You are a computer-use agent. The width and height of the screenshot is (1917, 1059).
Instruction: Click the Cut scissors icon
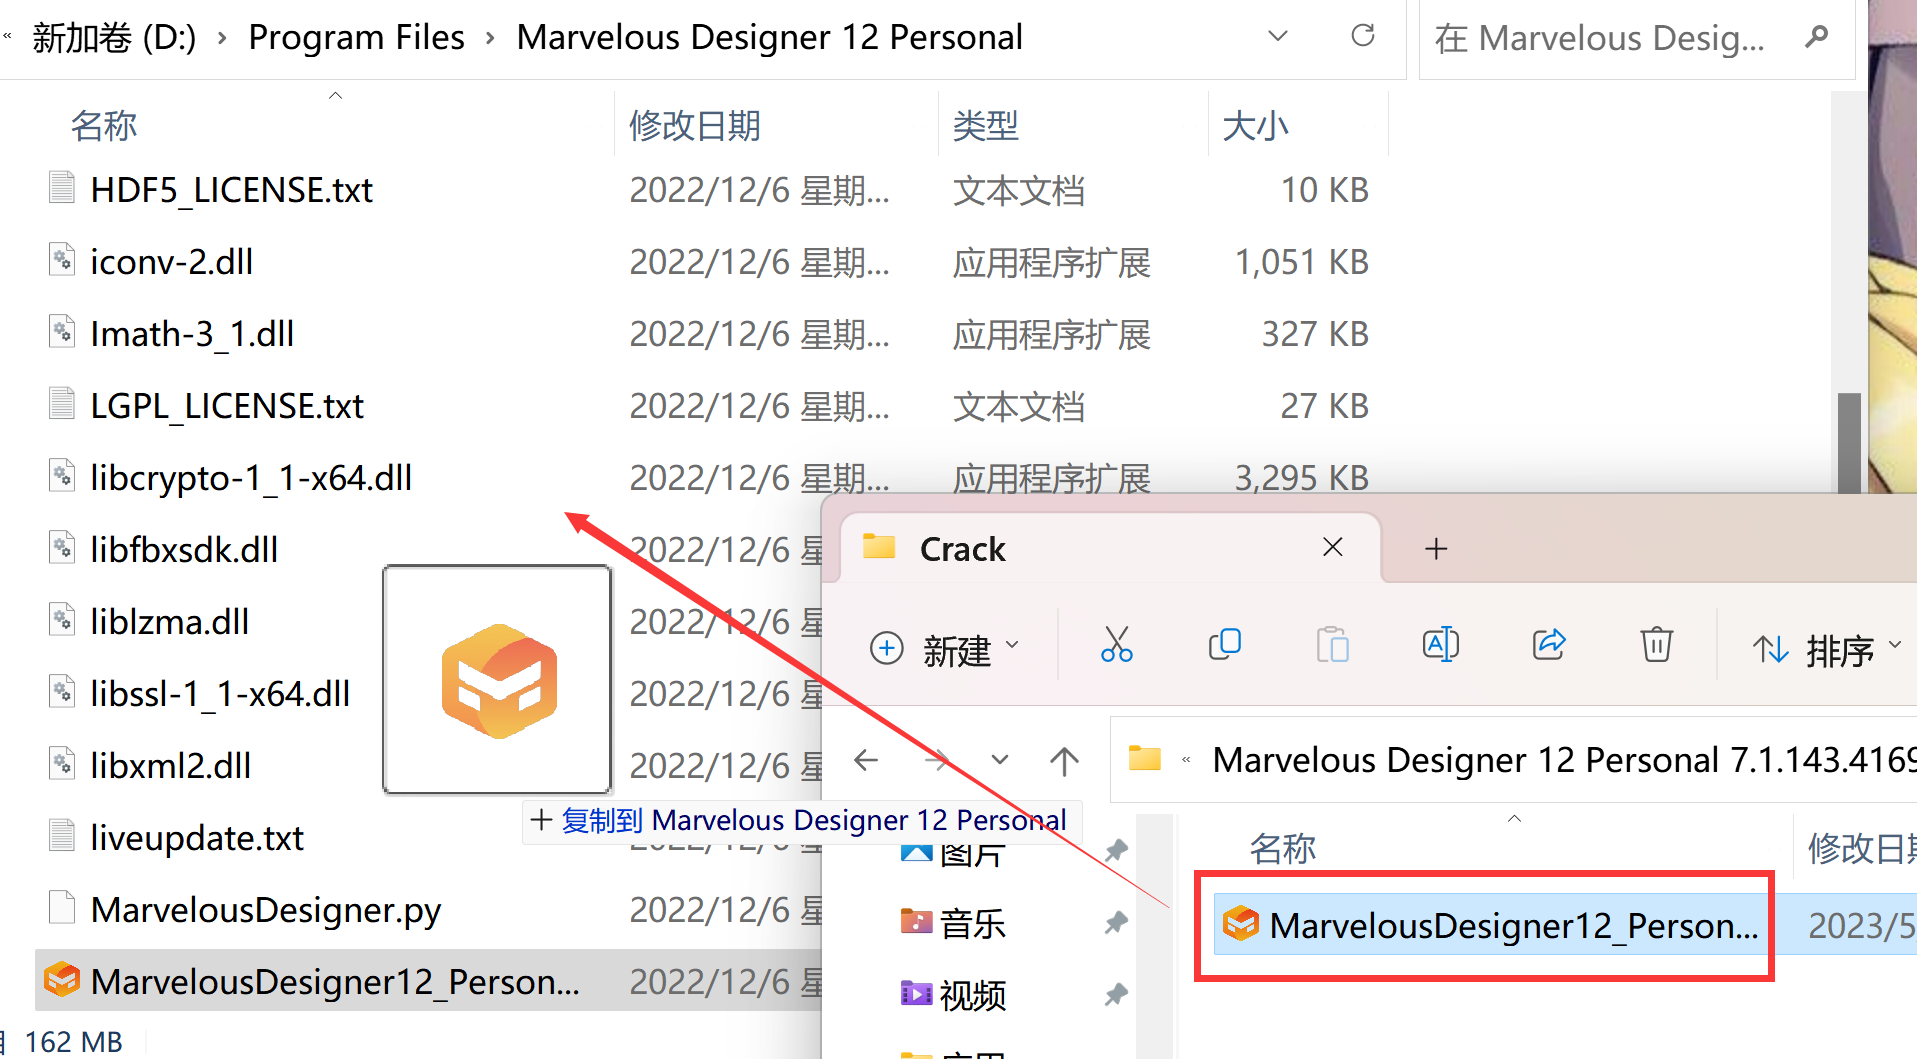[x=1116, y=646]
